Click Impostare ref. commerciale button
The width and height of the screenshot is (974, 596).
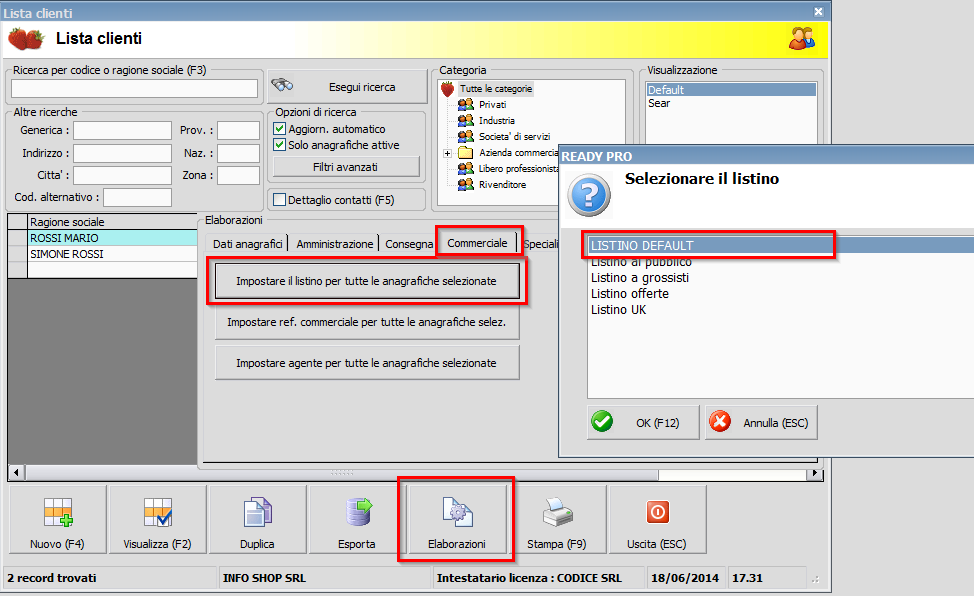tap(366, 323)
